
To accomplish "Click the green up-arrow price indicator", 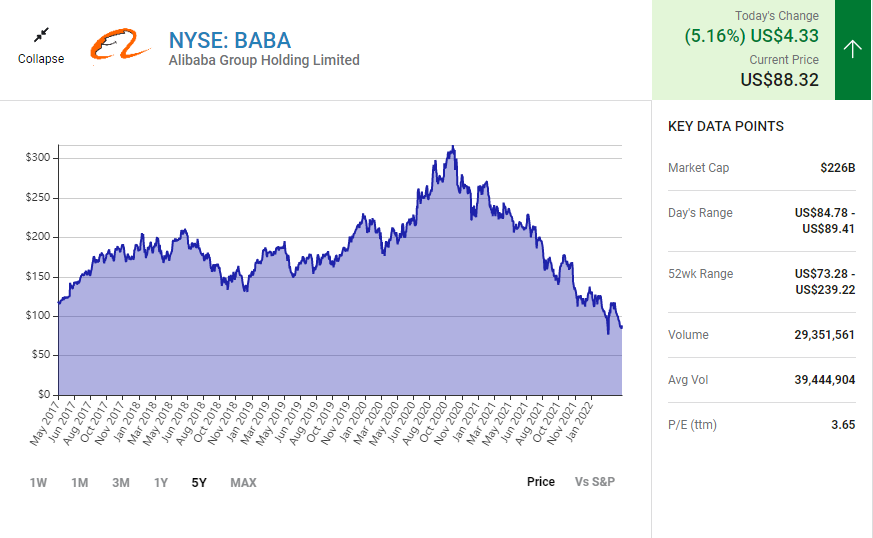I will pyautogui.click(x=853, y=50).
